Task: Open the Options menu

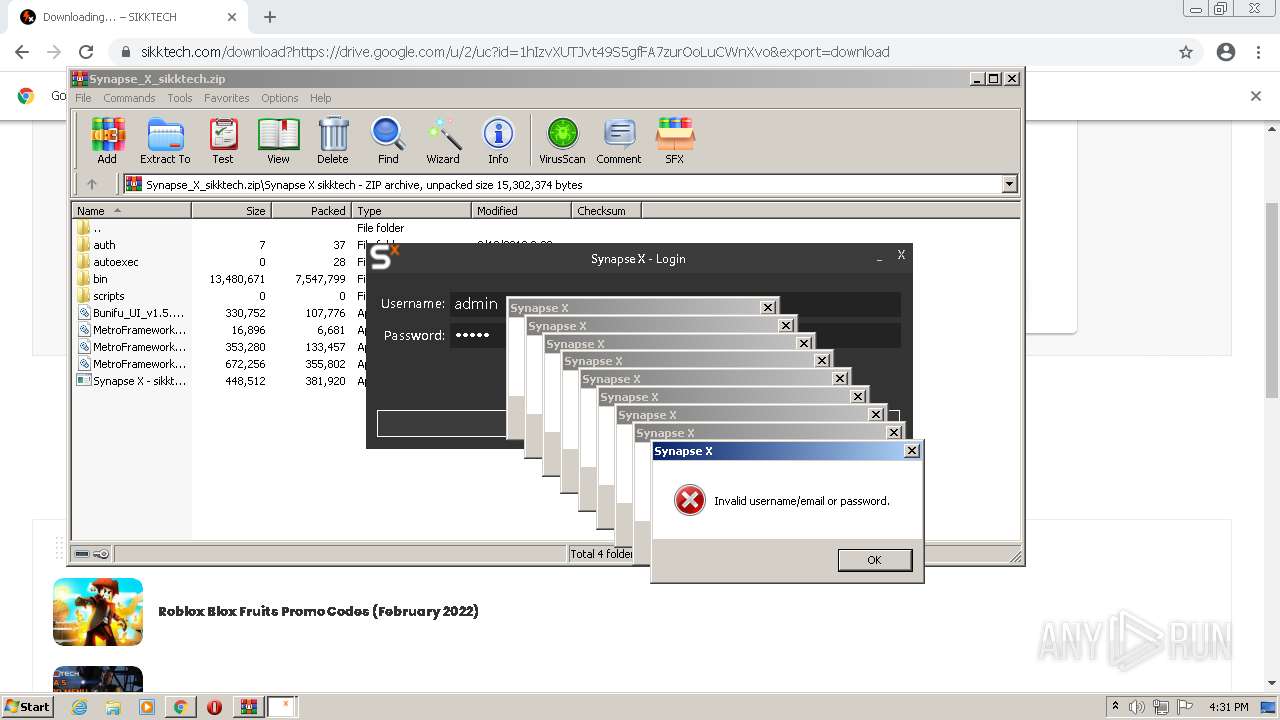Action: [280, 98]
